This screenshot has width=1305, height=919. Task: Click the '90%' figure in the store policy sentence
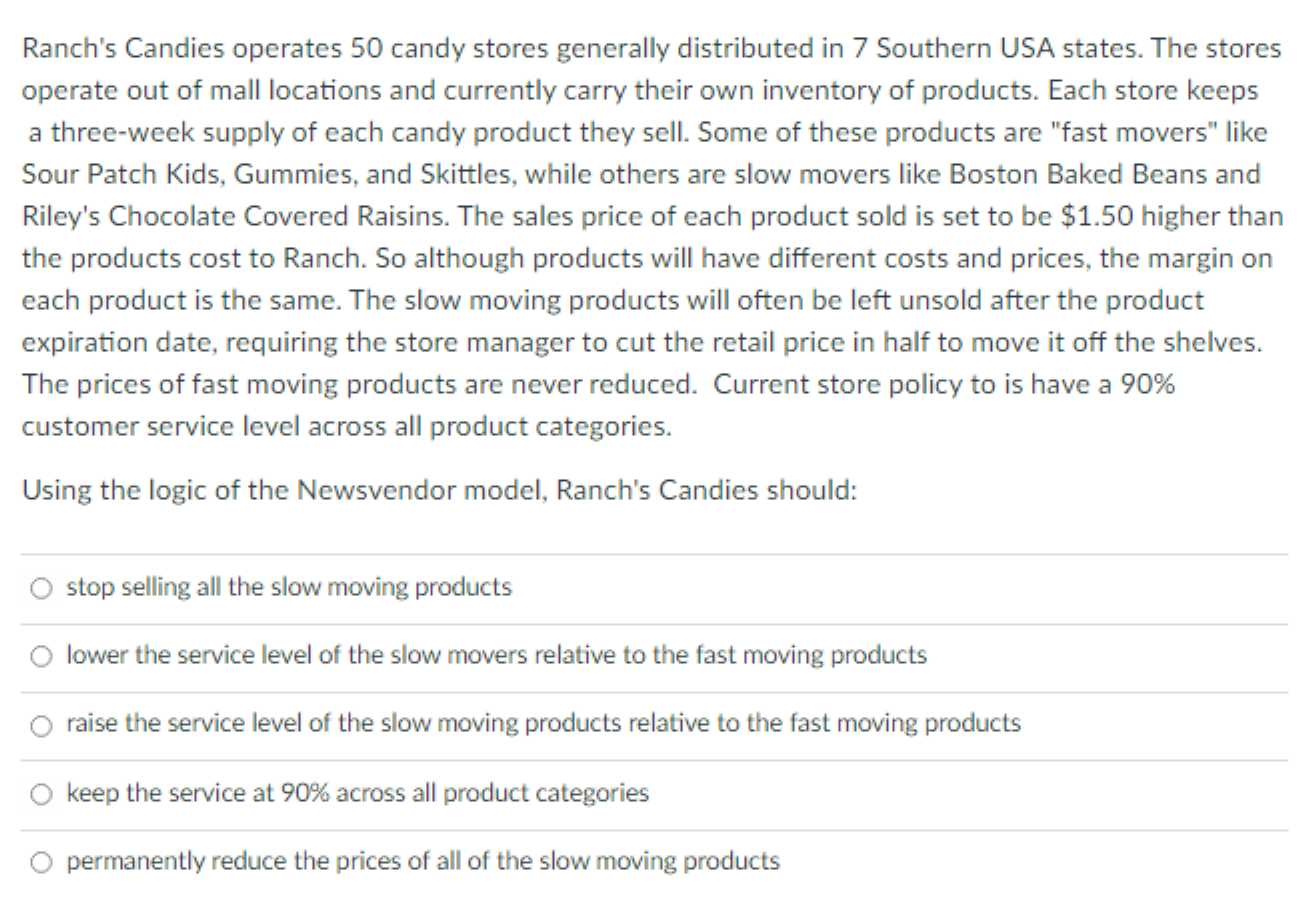tap(1148, 384)
